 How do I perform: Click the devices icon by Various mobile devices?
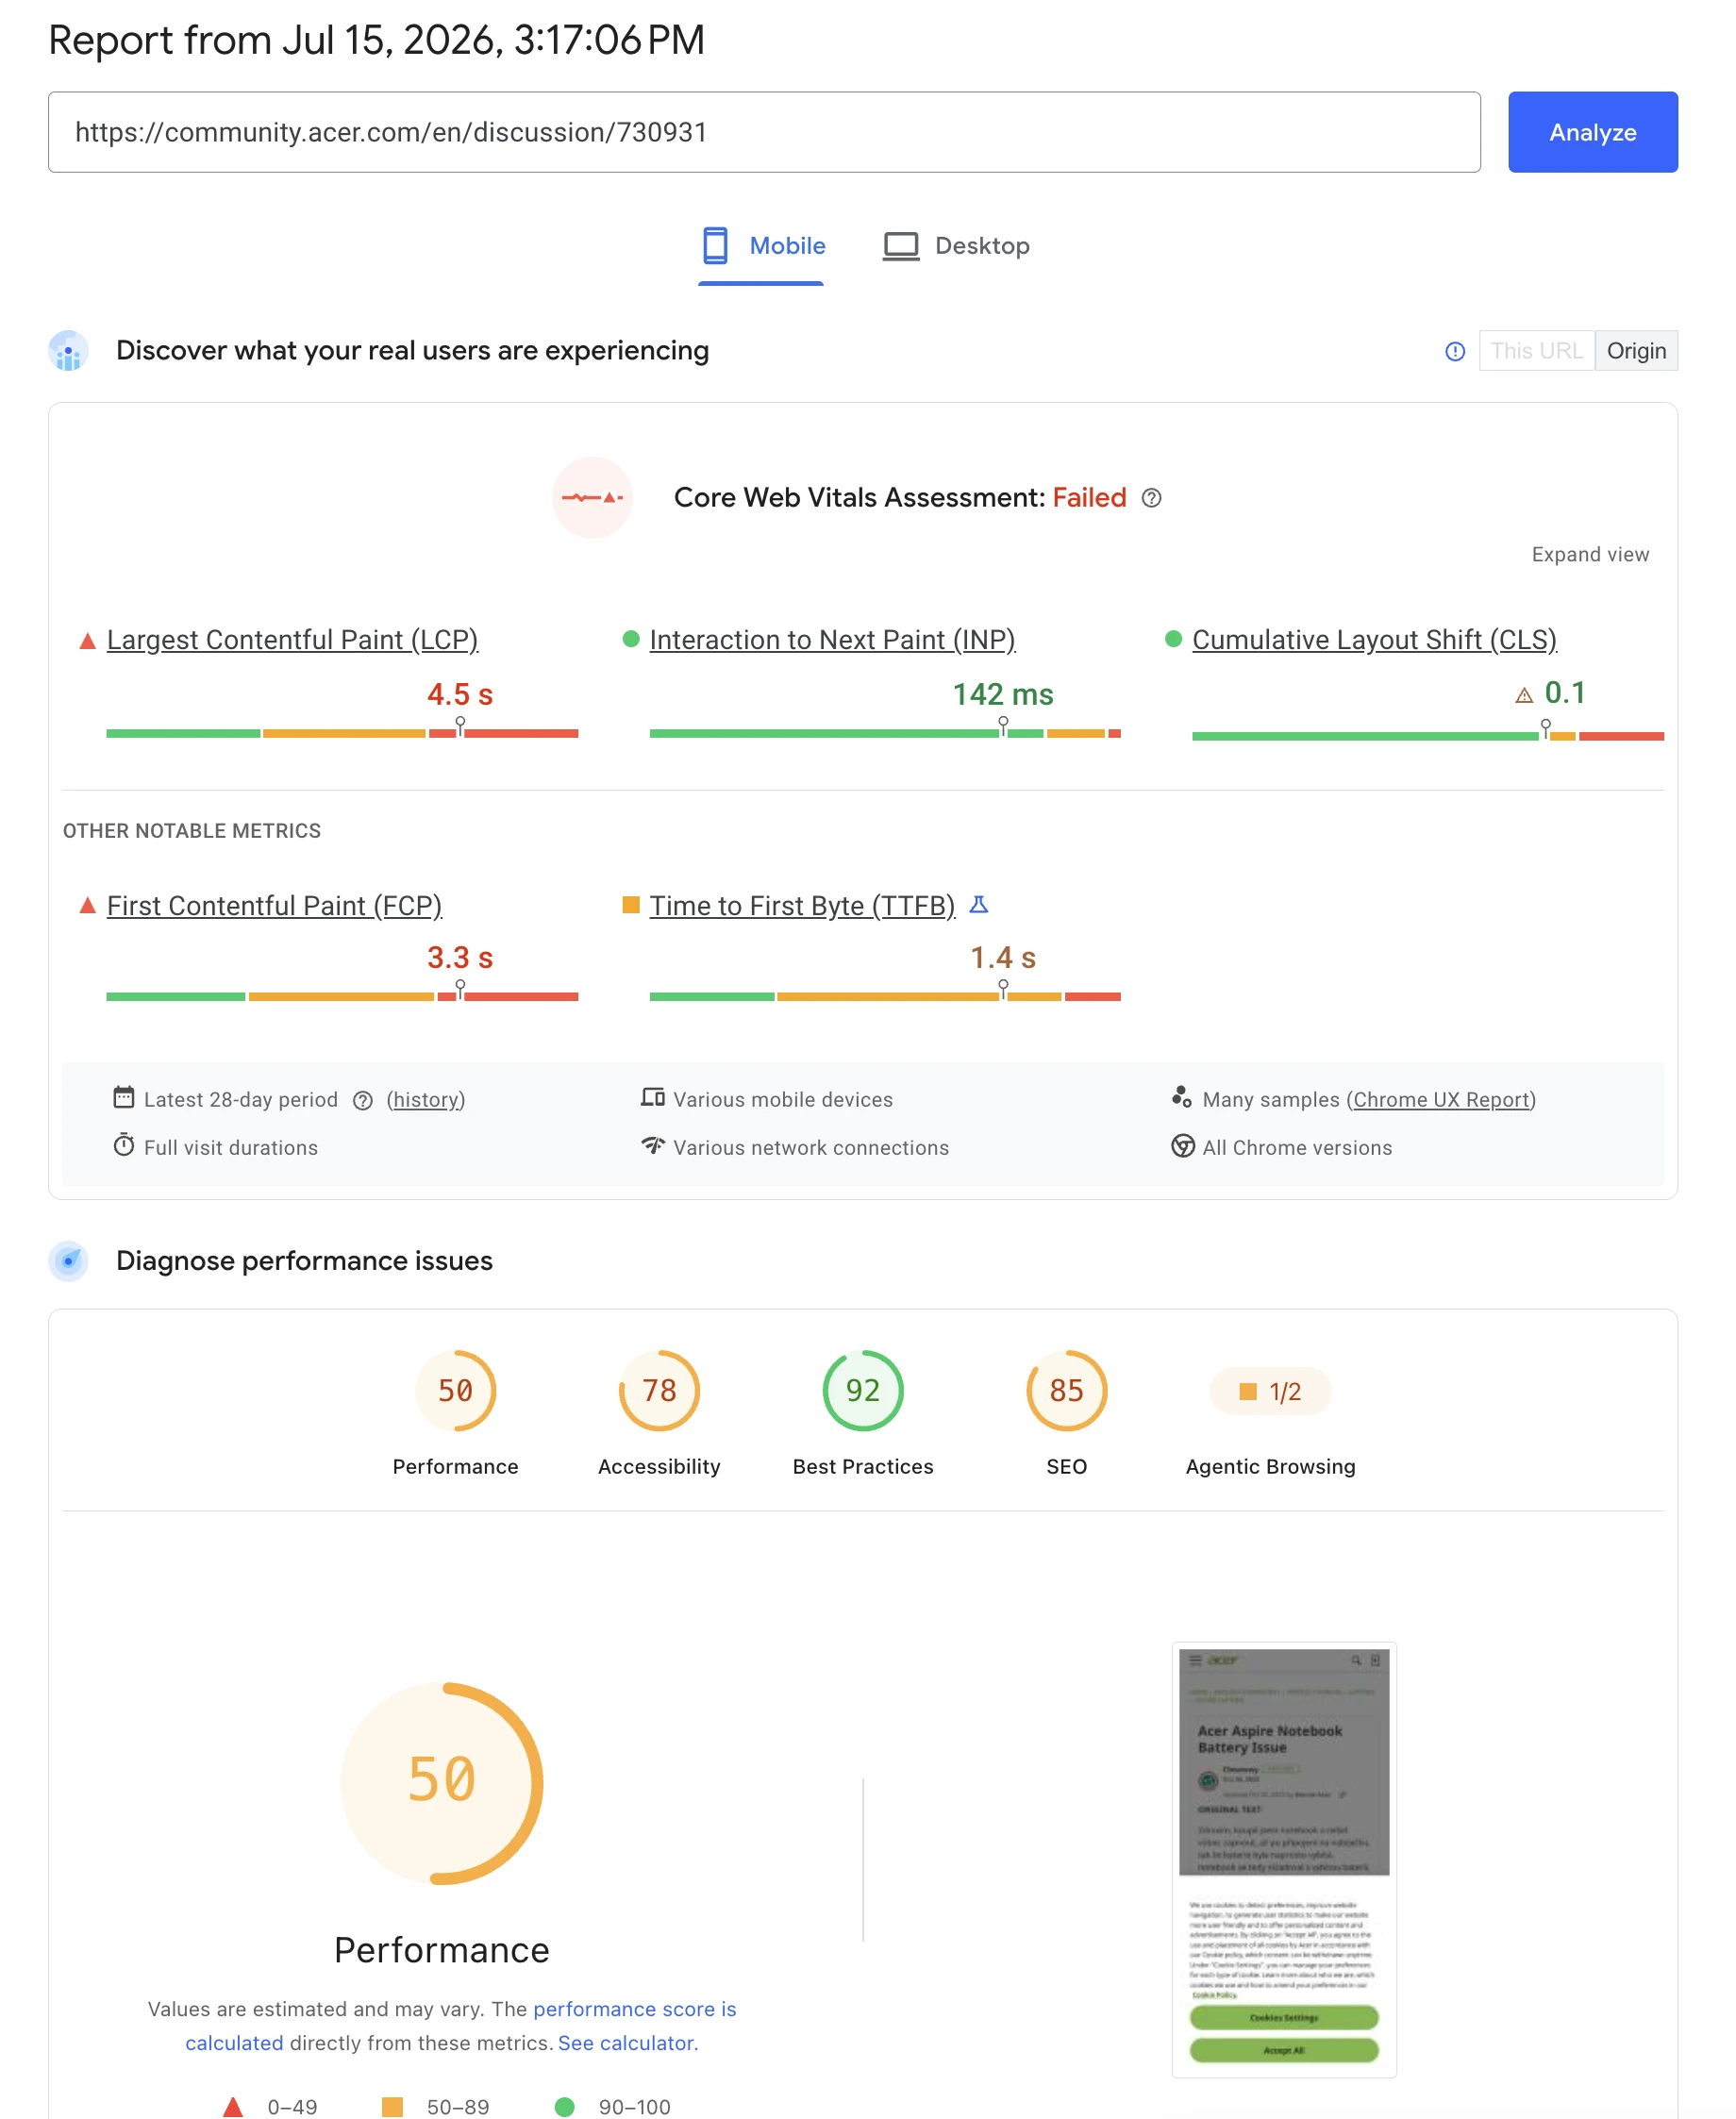click(652, 1097)
